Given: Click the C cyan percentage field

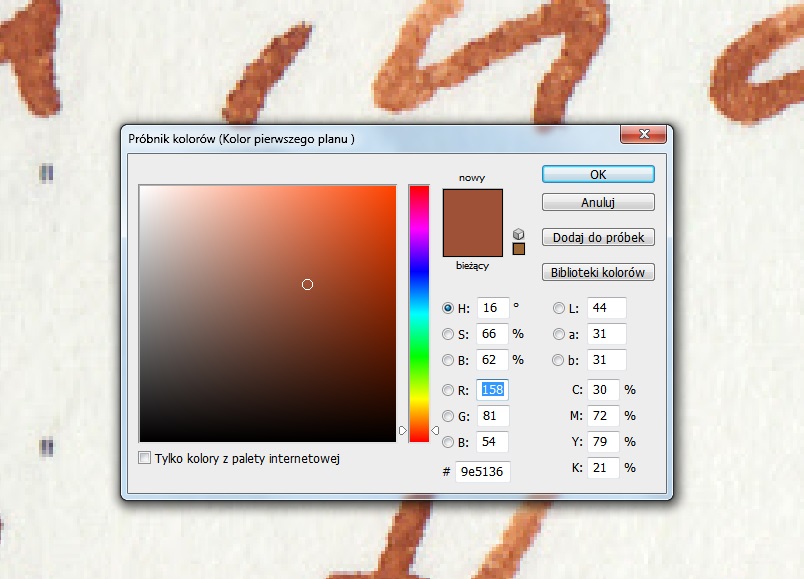Looking at the screenshot, I should [602, 390].
